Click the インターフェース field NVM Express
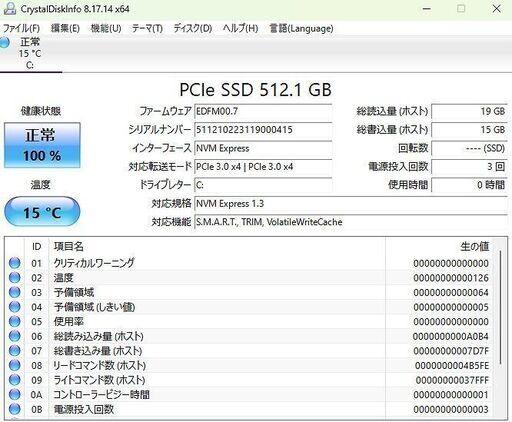Viewport: 512px width, 422px height. click(263, 148)
